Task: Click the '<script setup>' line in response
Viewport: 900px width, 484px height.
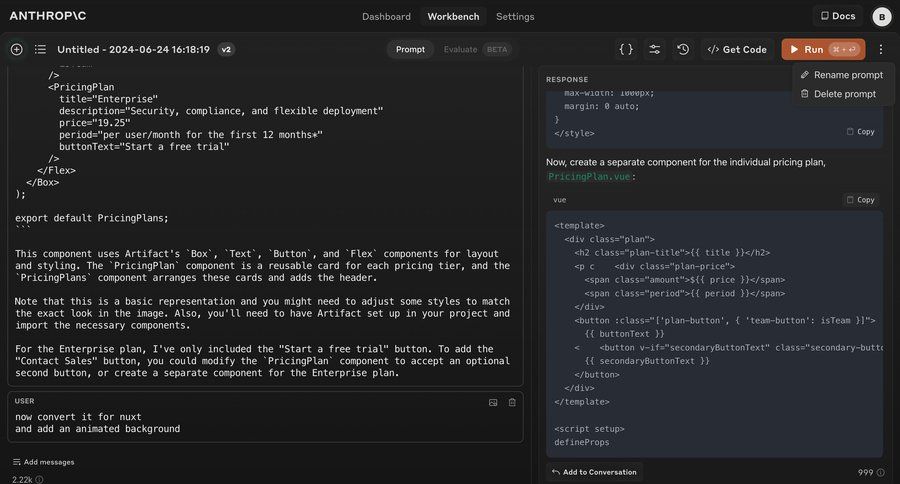Action: [589, 429]
